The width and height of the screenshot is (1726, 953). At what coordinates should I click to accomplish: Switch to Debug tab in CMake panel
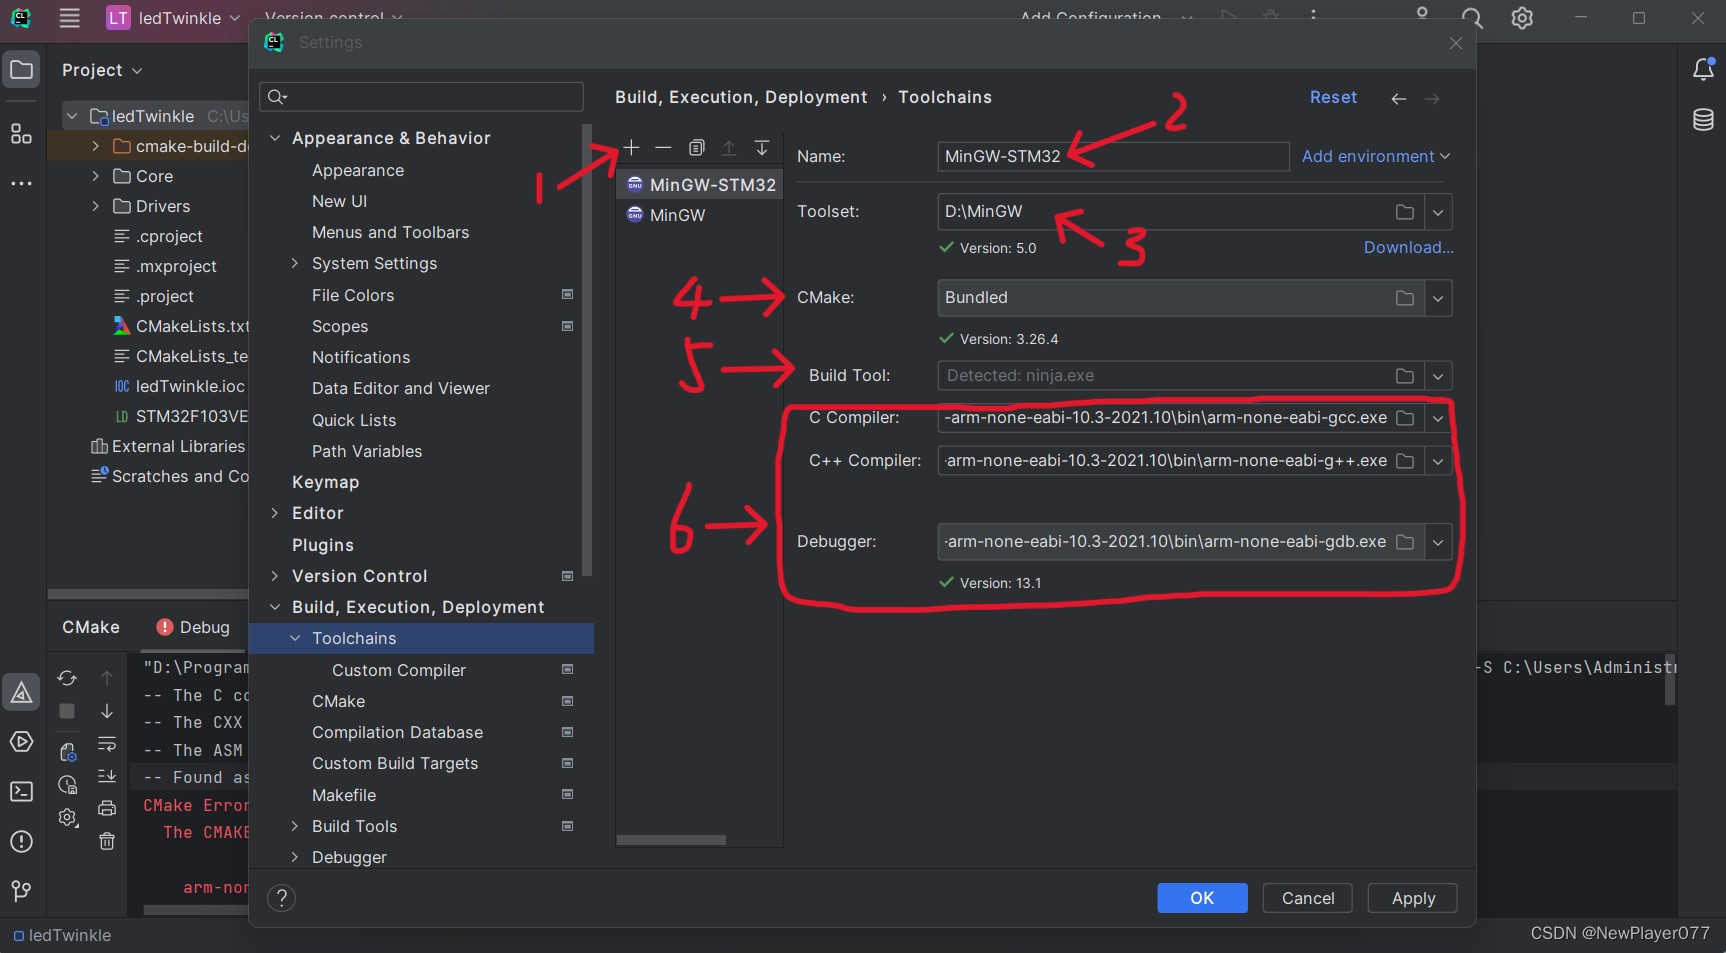(194, 627)
